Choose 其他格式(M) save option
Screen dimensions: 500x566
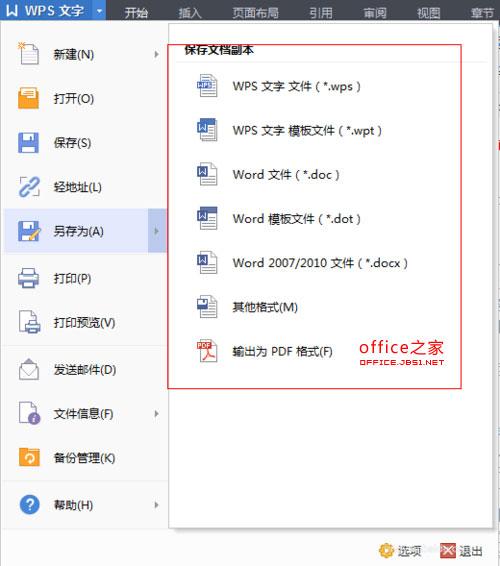coord(265,307)
